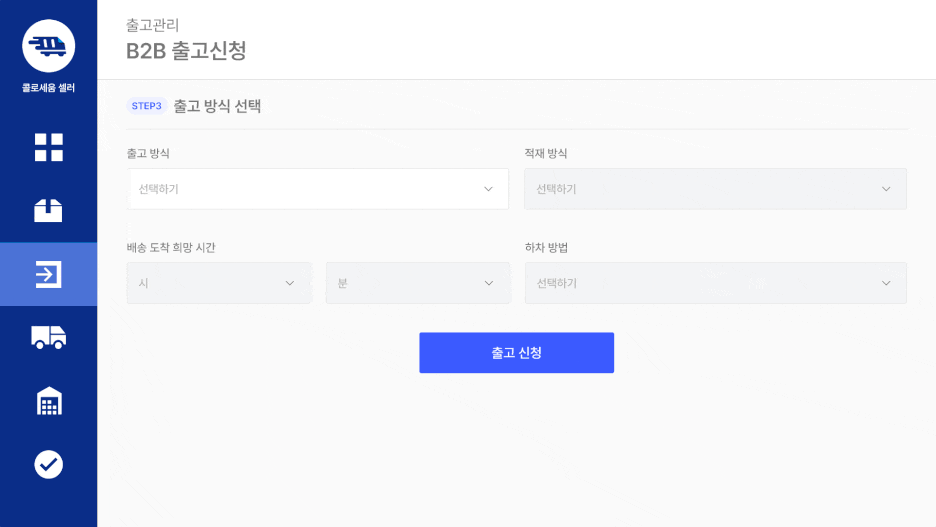
Task: Open the warehouse building icon in sidebar
Action: point(48,401)
